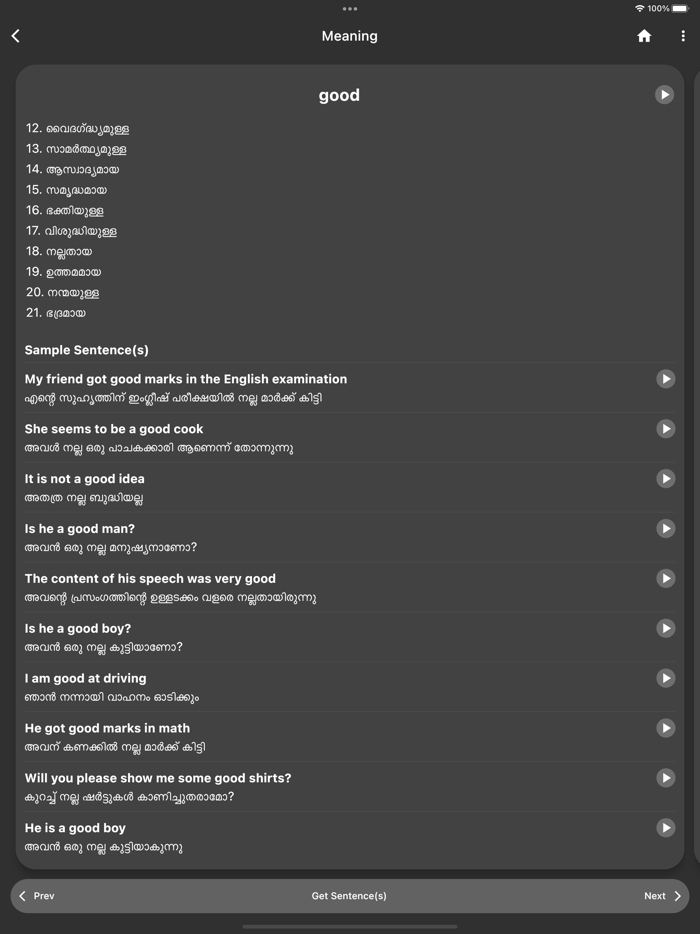The image size is (700, 934).
Task: Play the English examination sentence audio
Action: pos(665,378)
